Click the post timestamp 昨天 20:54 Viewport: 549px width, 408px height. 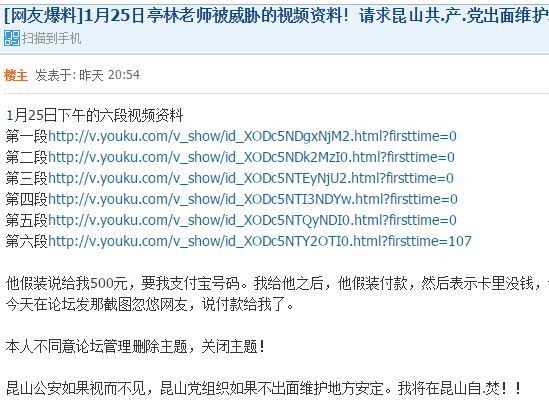click(110, 75)
